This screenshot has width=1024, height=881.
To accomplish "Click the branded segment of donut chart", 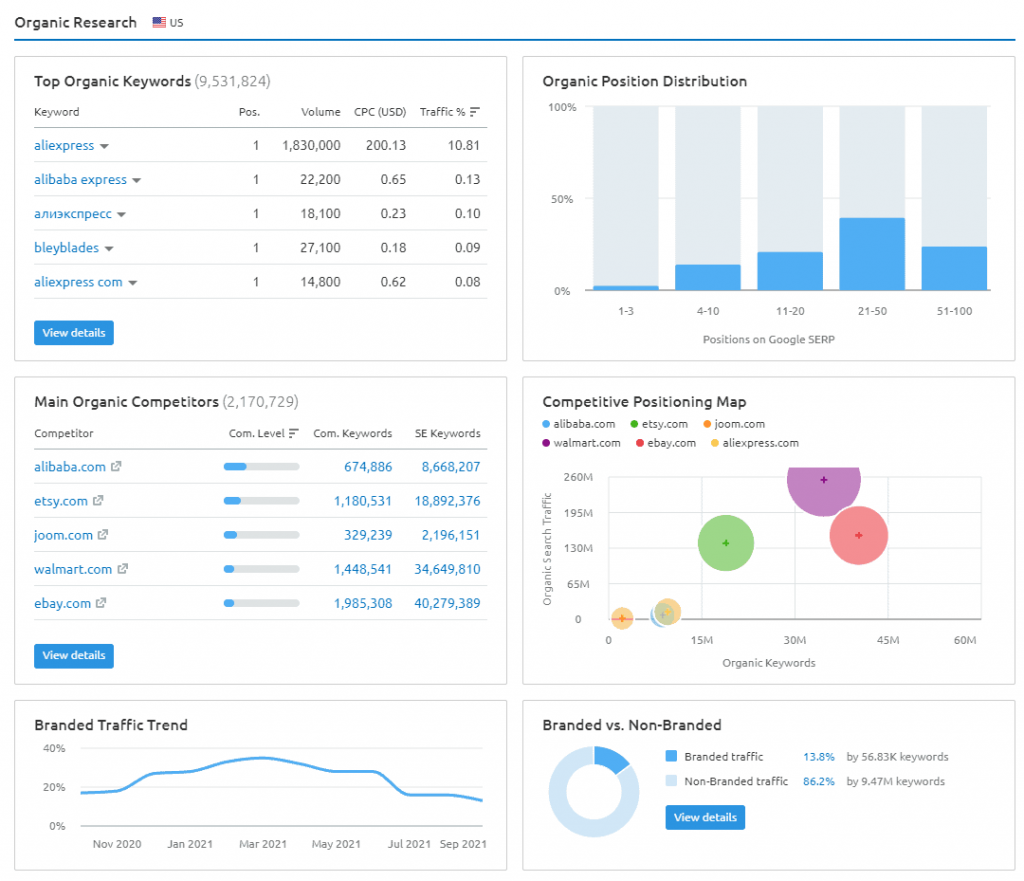I will pyautogui.click(x=611, y=760).
